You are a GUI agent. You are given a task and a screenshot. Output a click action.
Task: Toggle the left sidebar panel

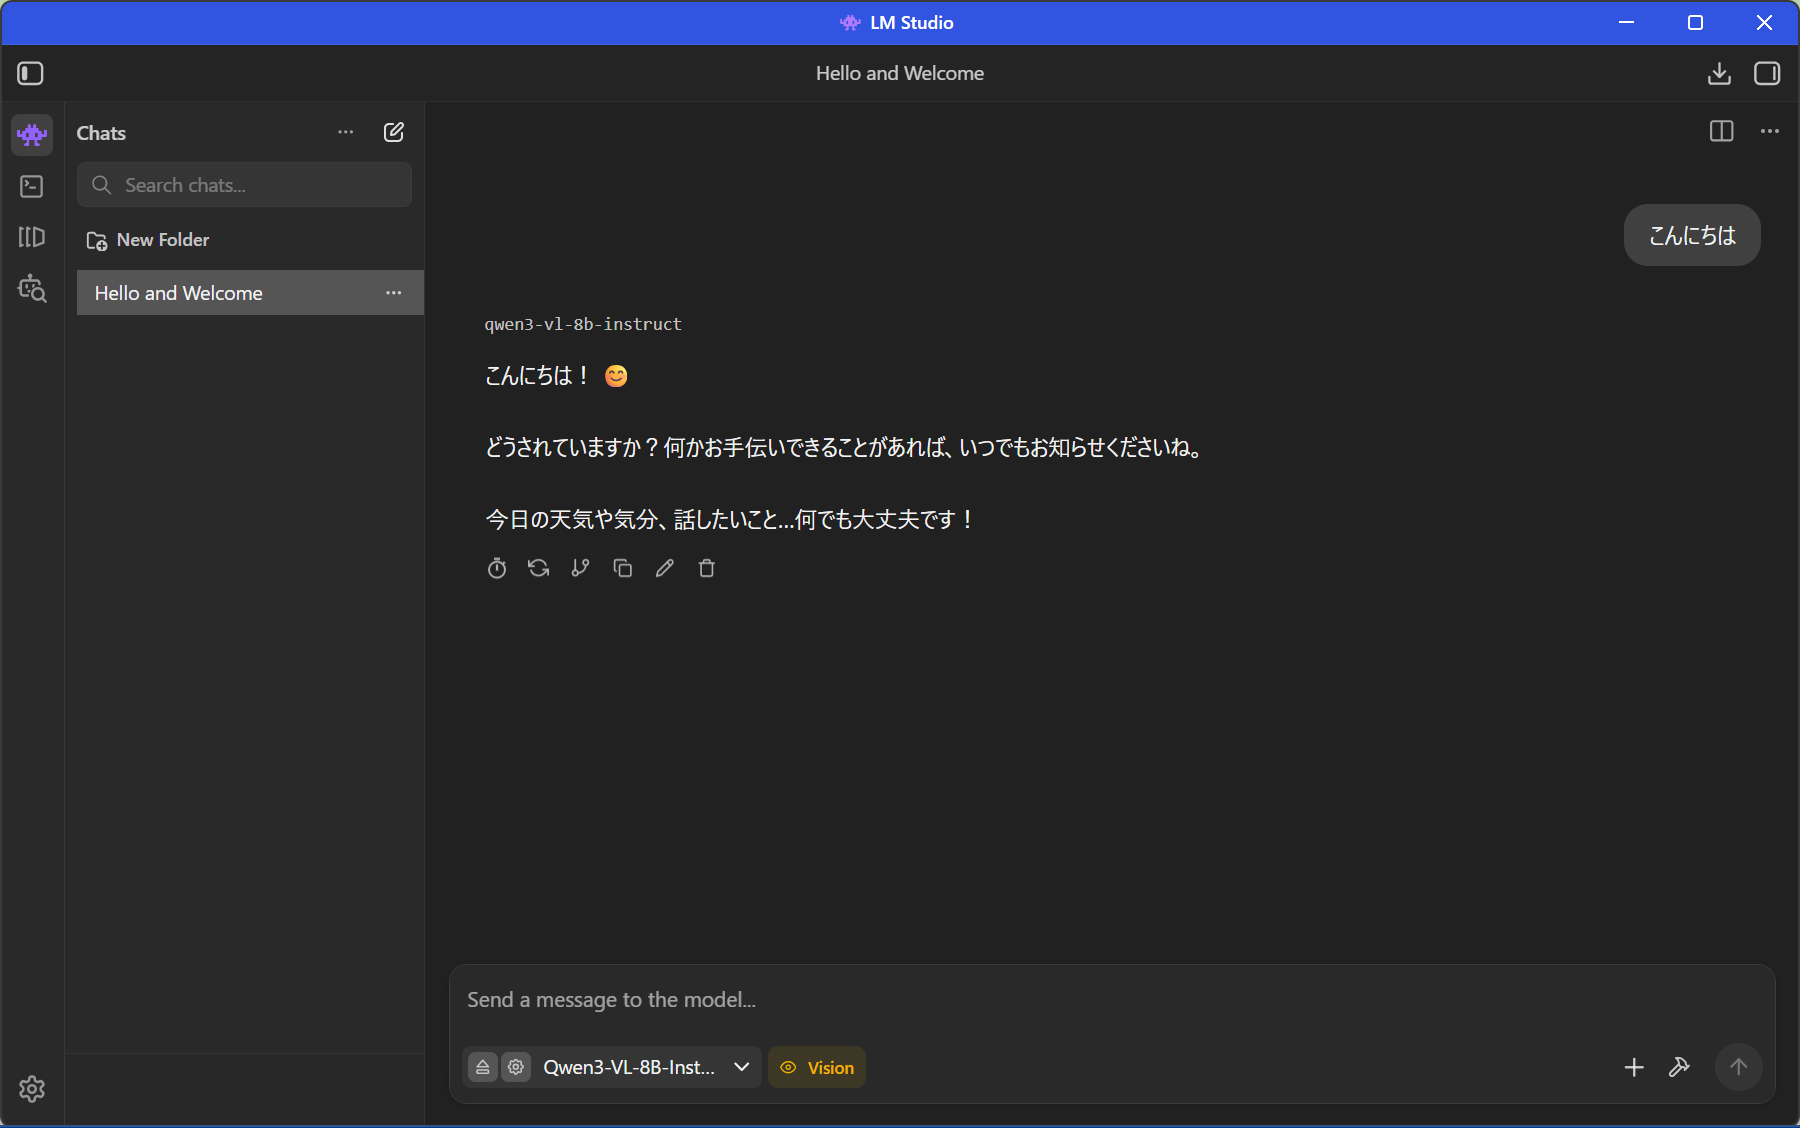pyautogui.click(x=30, y=73)
